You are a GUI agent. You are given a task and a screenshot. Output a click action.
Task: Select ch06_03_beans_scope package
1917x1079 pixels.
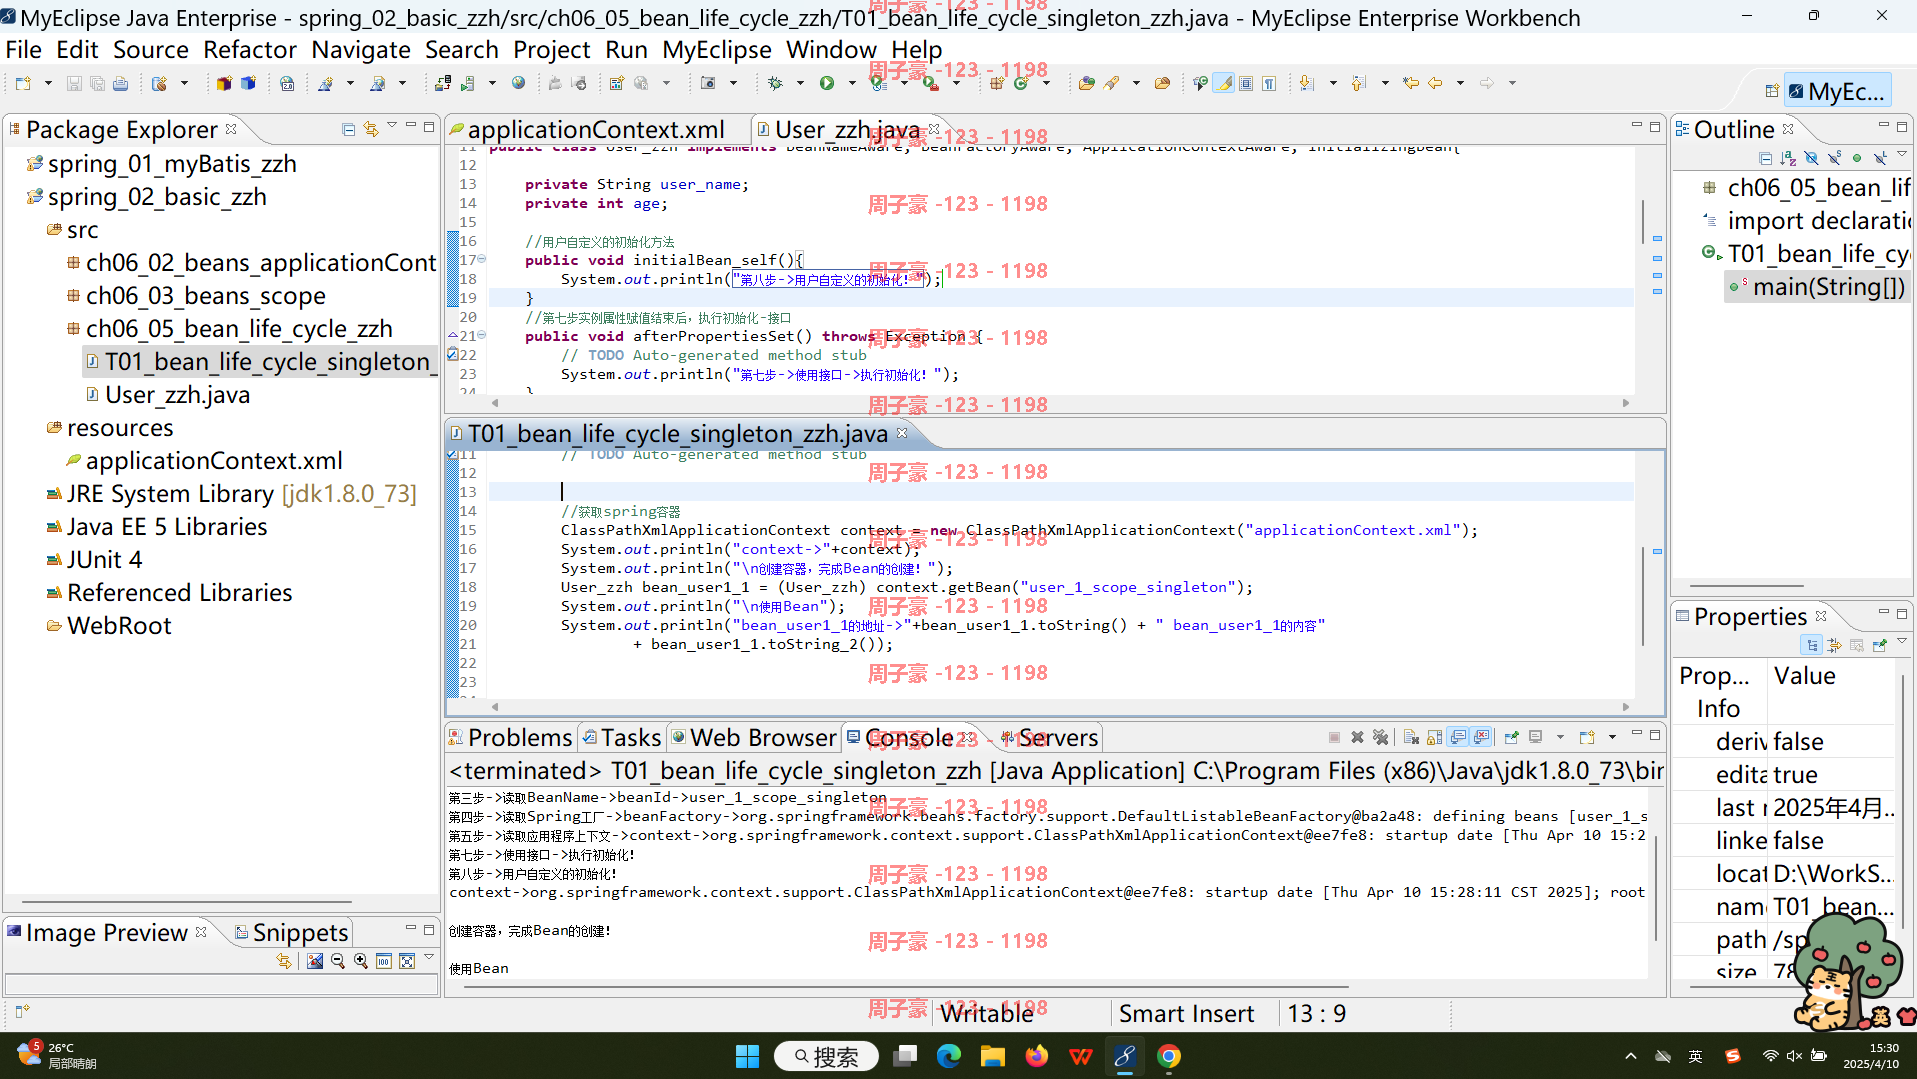click(205, 296)
